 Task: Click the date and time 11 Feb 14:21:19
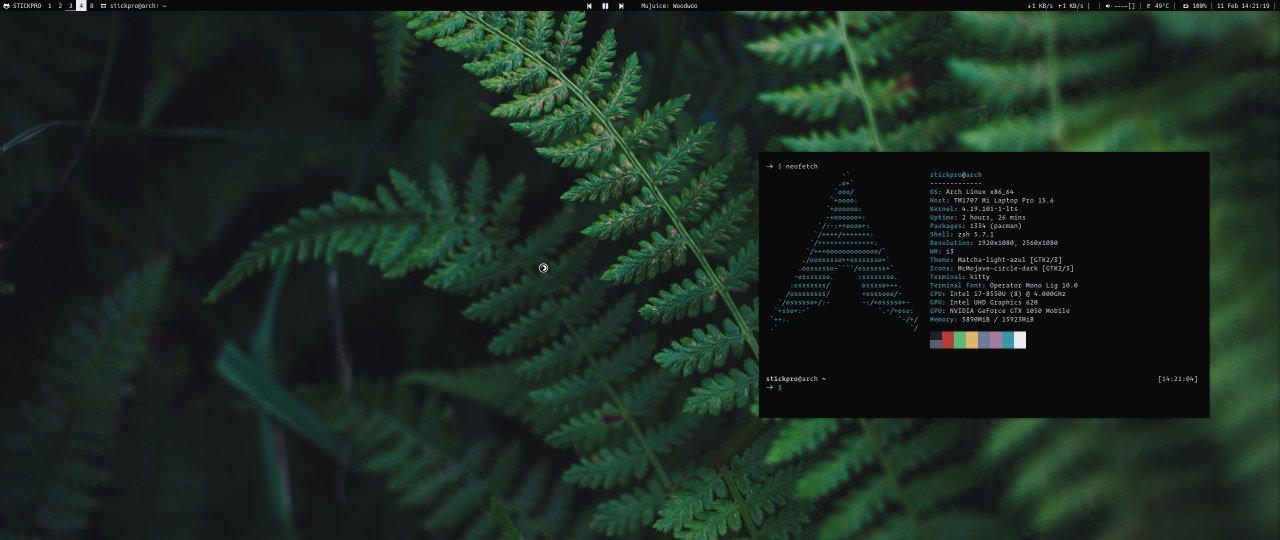1243,6
